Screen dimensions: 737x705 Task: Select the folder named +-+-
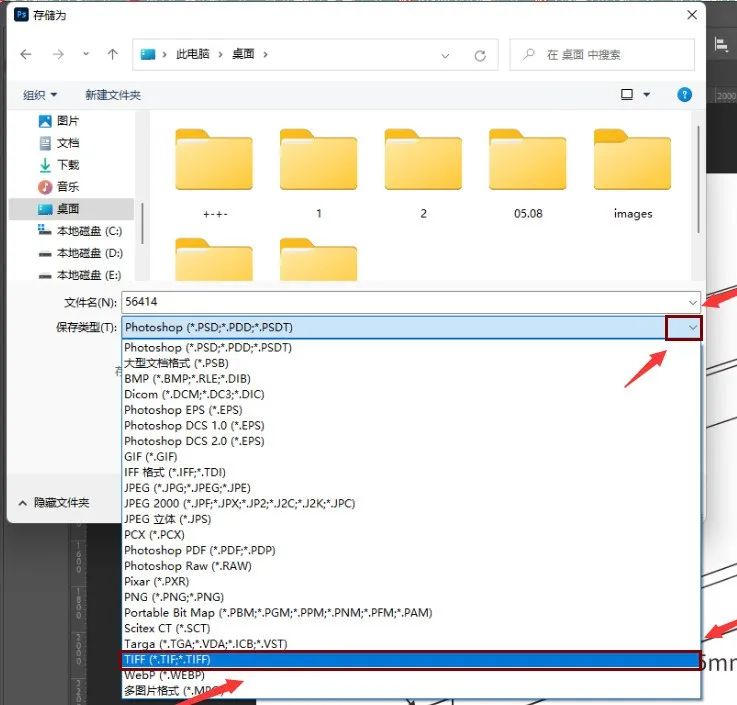(214, 174)
